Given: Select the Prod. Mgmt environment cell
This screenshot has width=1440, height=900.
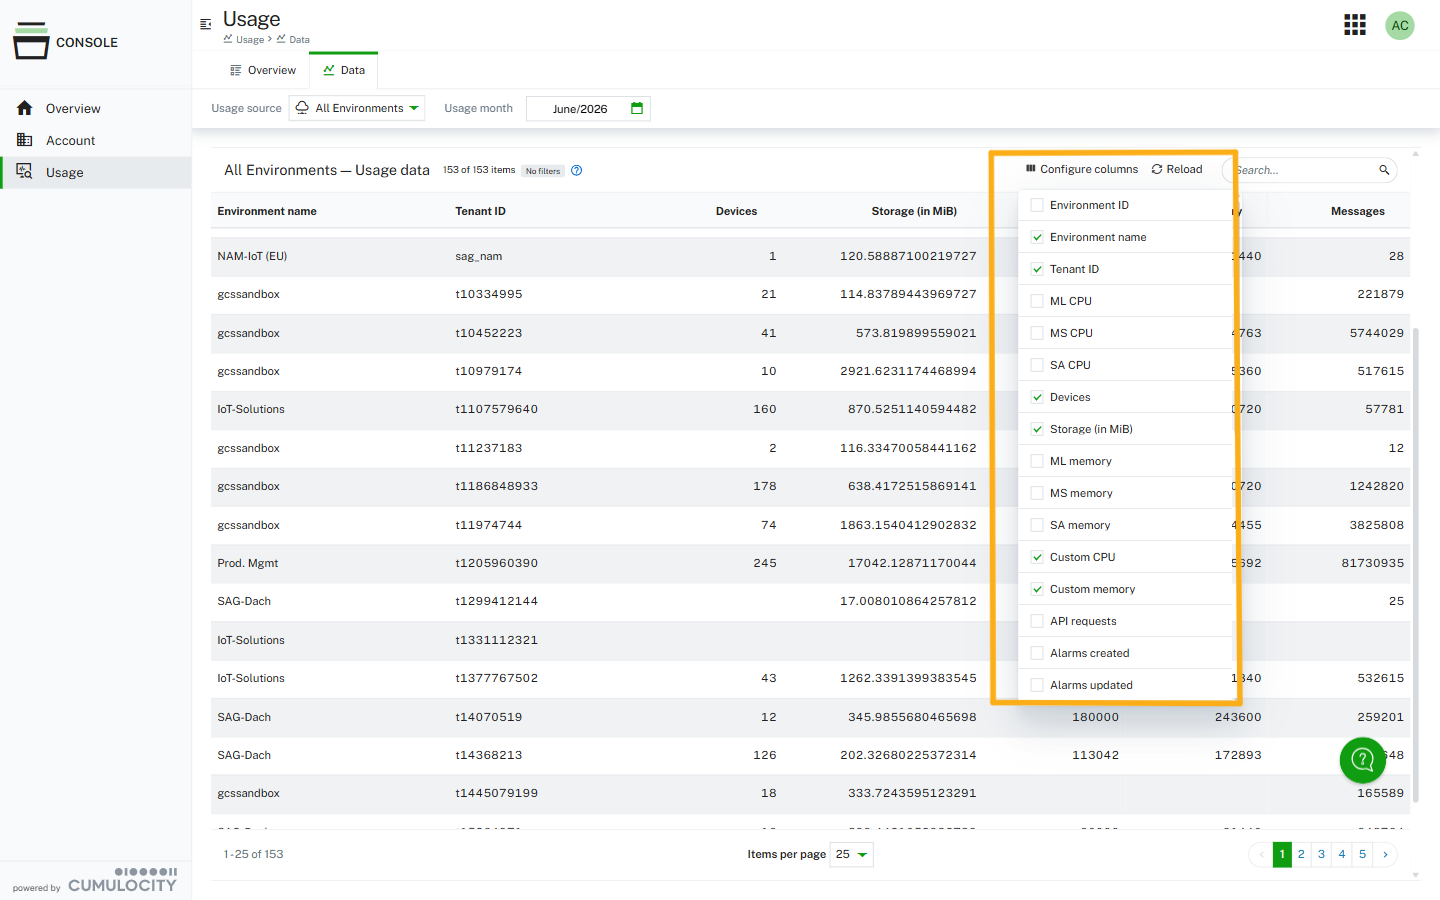Looking at the screenshot, I should [247, 563].
